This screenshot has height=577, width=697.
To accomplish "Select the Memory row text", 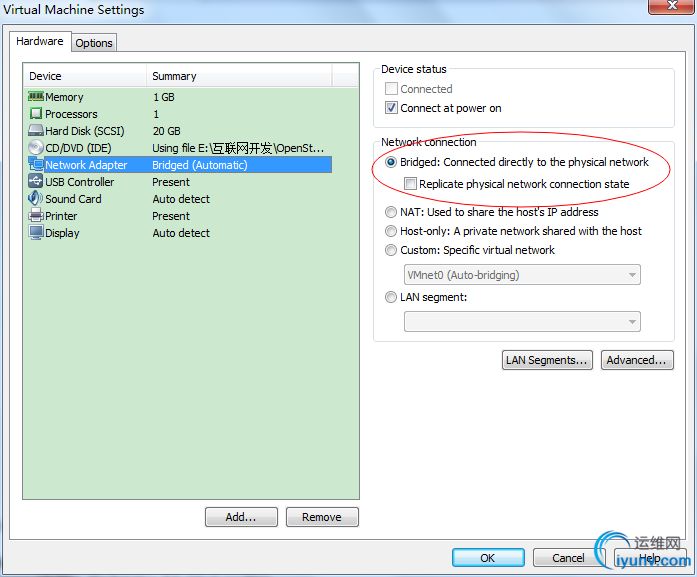I will 64,97.
